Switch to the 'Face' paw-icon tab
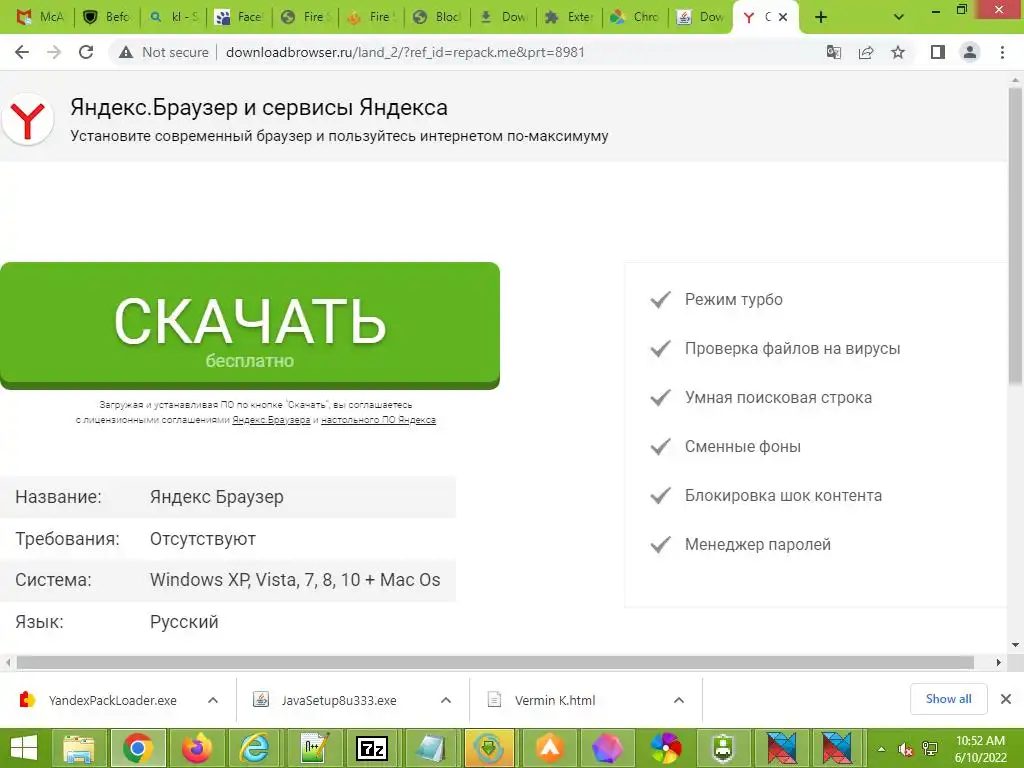Screen dimensions: 1024x768 239,17
